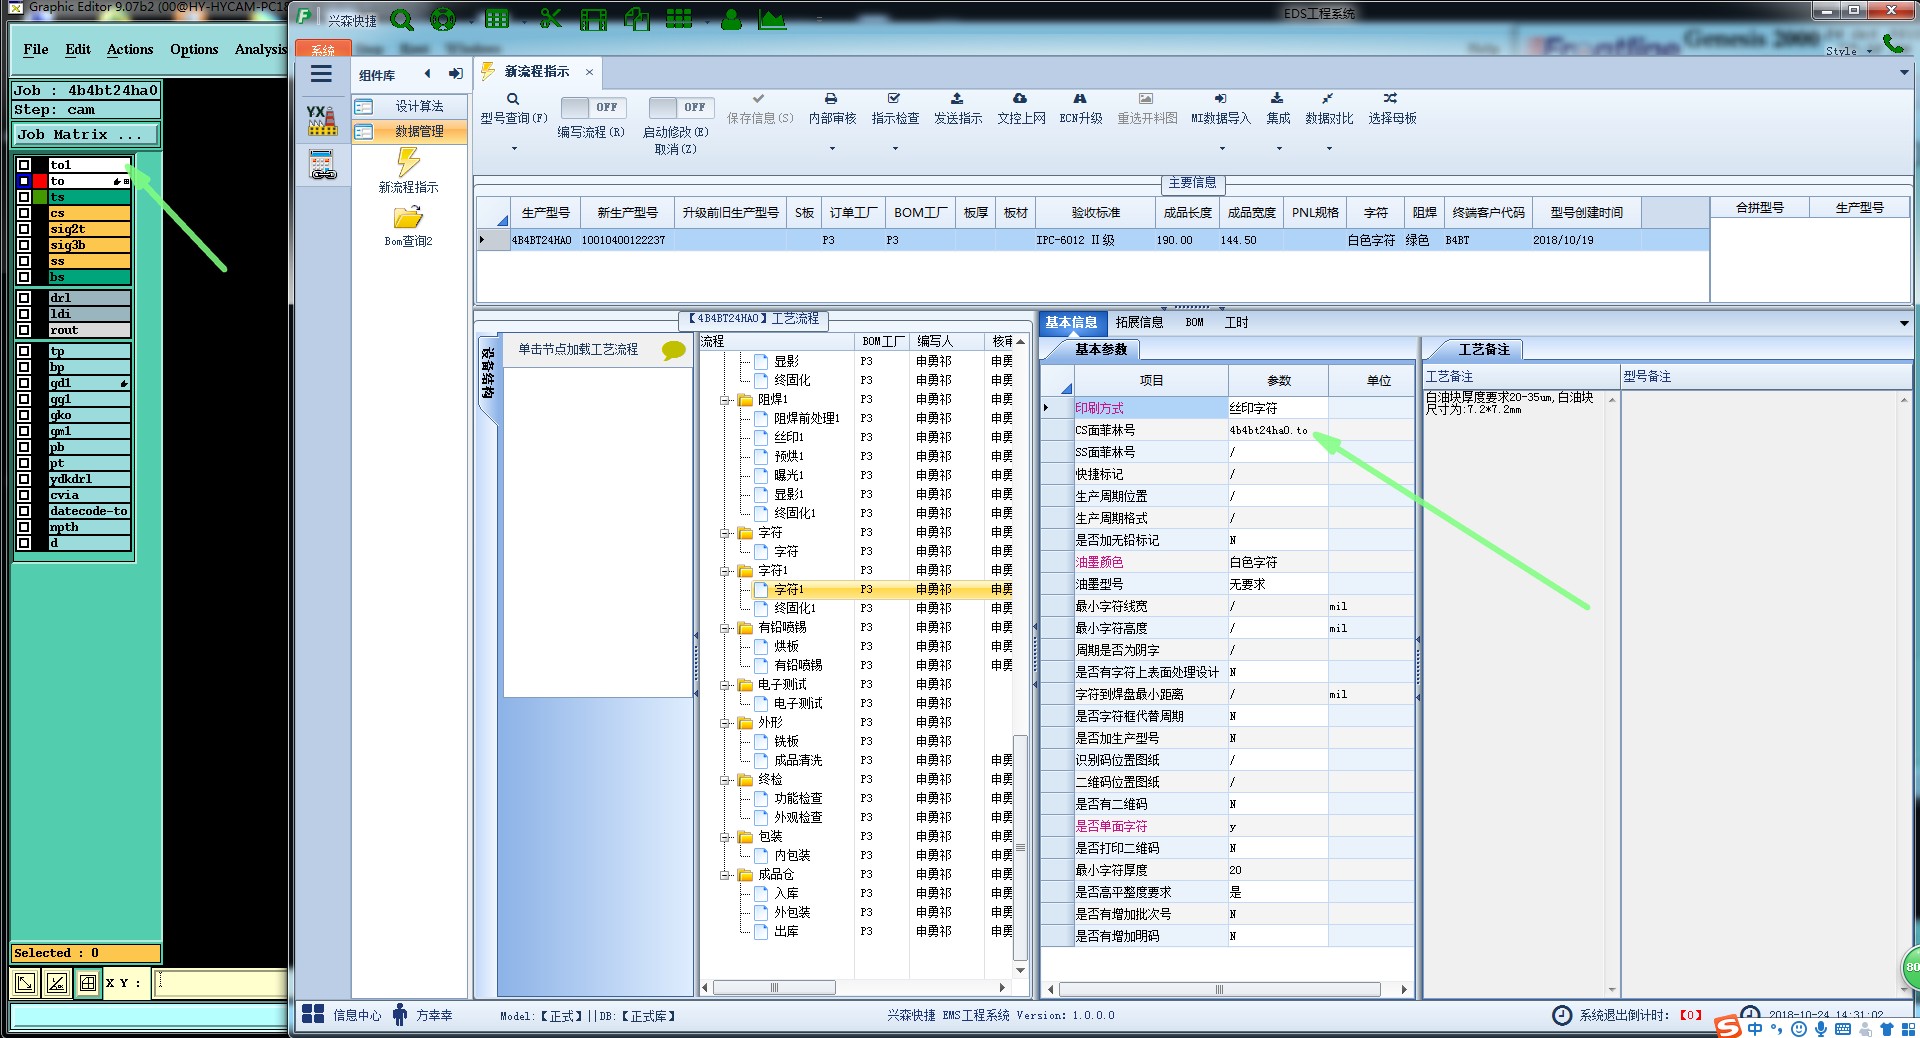Image resolution: width=1920 pixels, height=1038 pixels.
Task: Click the 发送指示 upload icon
Action: pyautogui.click(x=957, y=99)
